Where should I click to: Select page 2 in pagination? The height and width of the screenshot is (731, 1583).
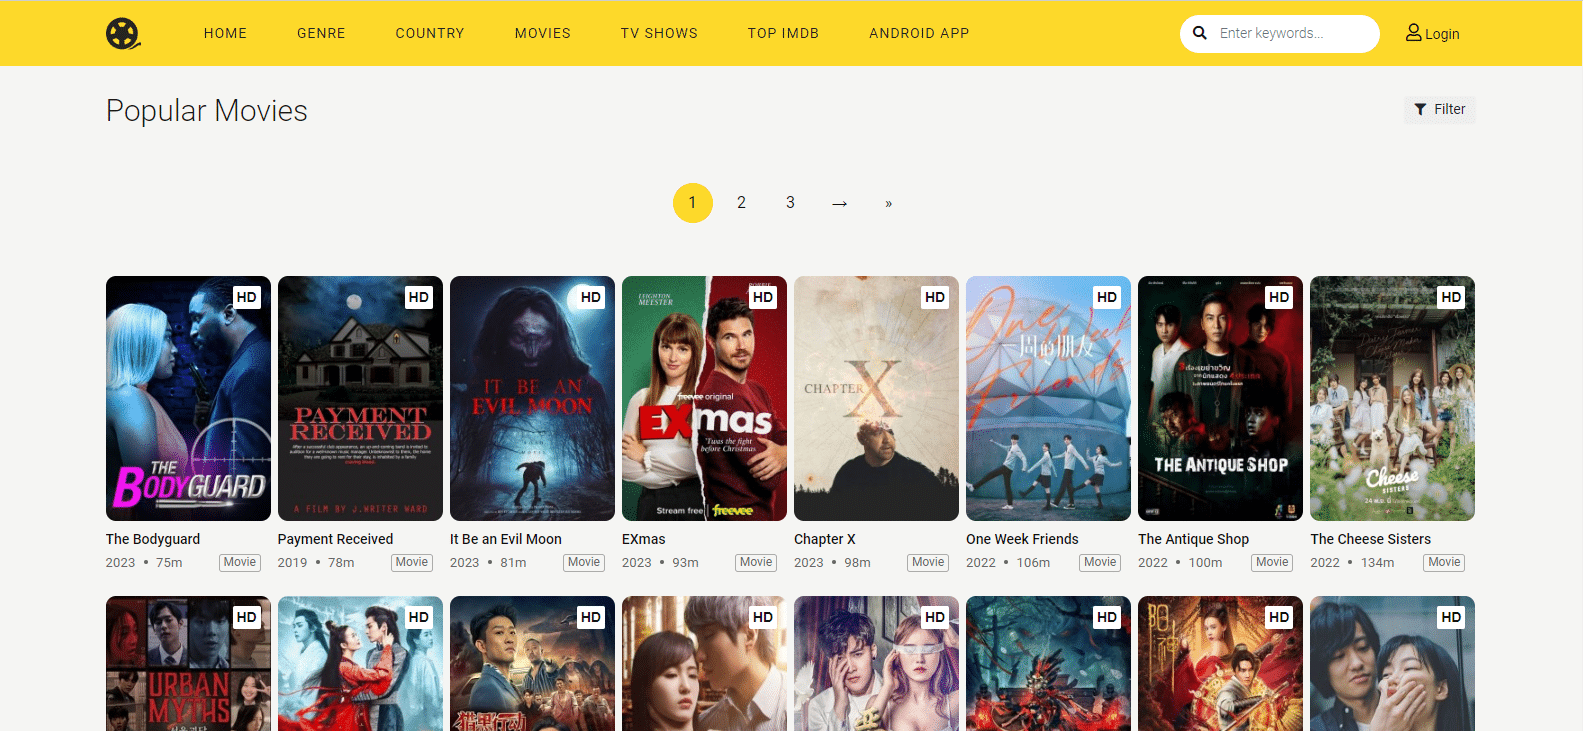click(741, 203)
